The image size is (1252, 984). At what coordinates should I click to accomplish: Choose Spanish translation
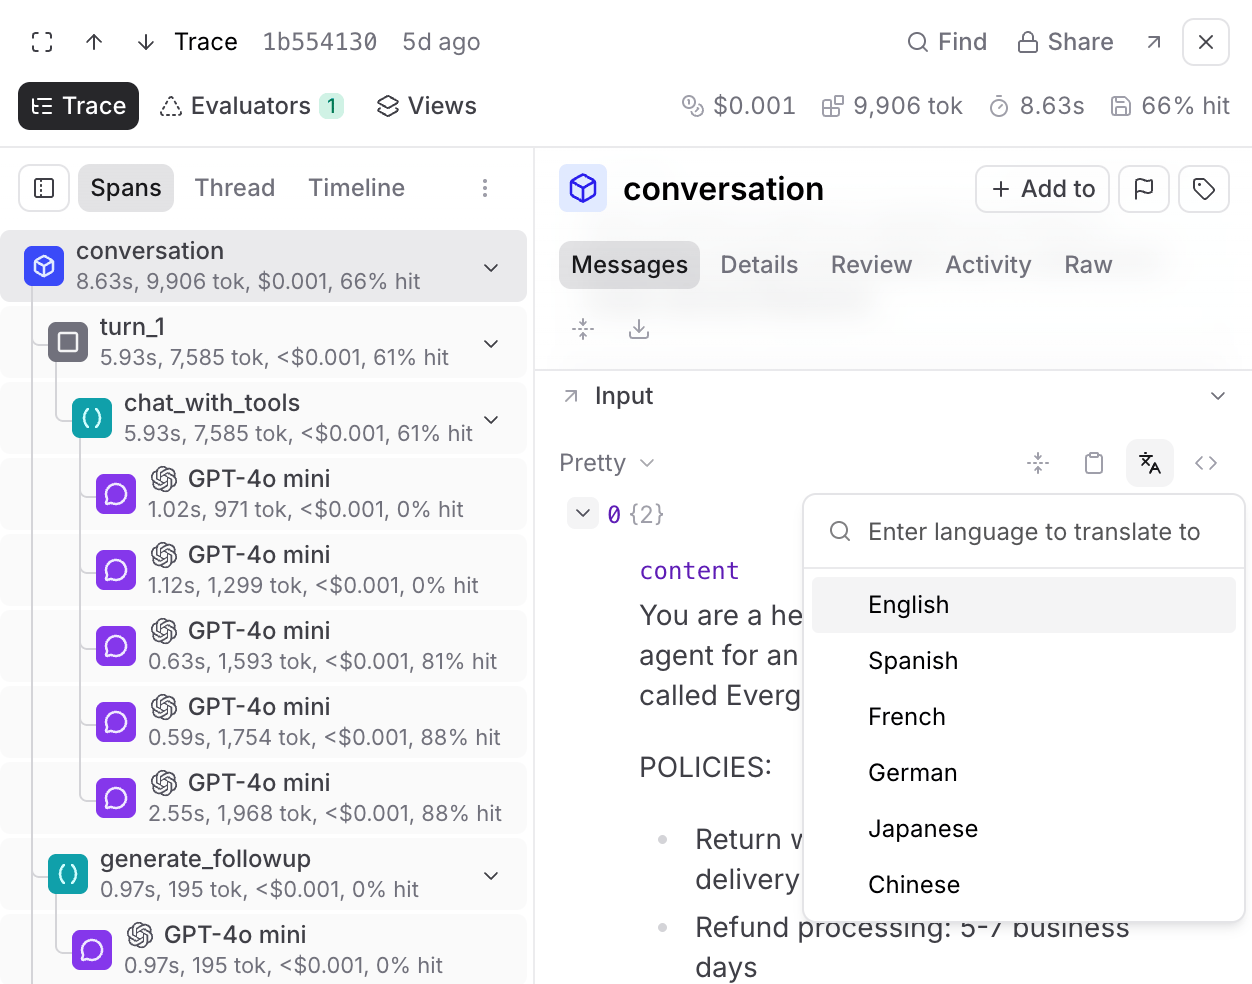pos(1024,661)
